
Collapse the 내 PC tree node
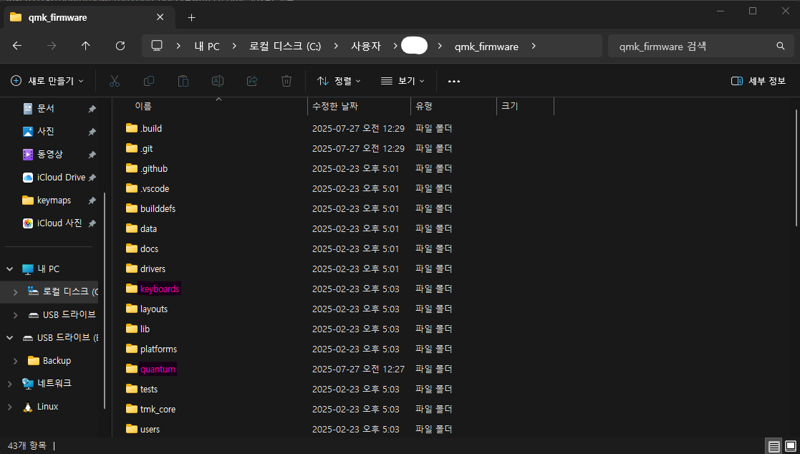point(10,269)
